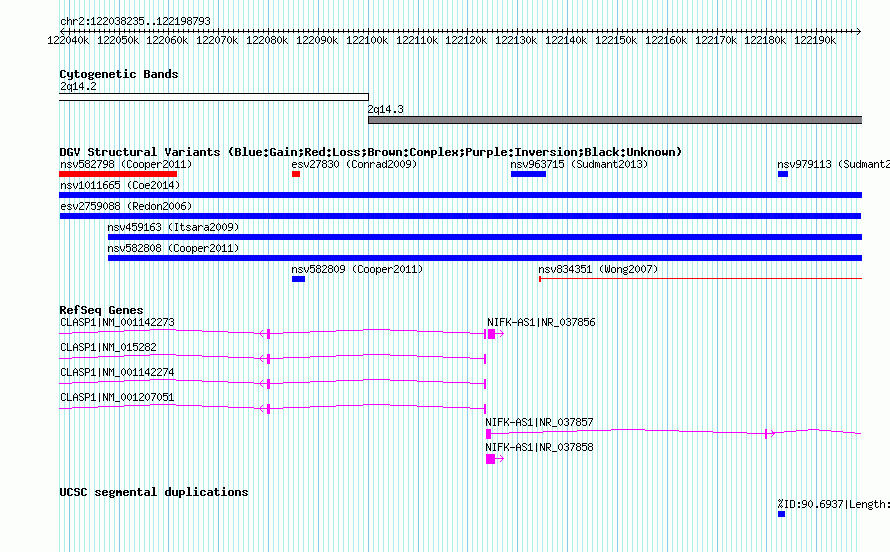Click the CLASP1|NM_015282 gene label
Screen dimensions: 890x552
pos(108,347)
